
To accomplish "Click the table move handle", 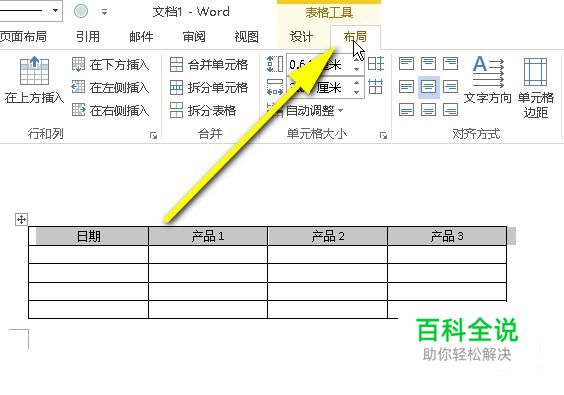I will (21, 219).
